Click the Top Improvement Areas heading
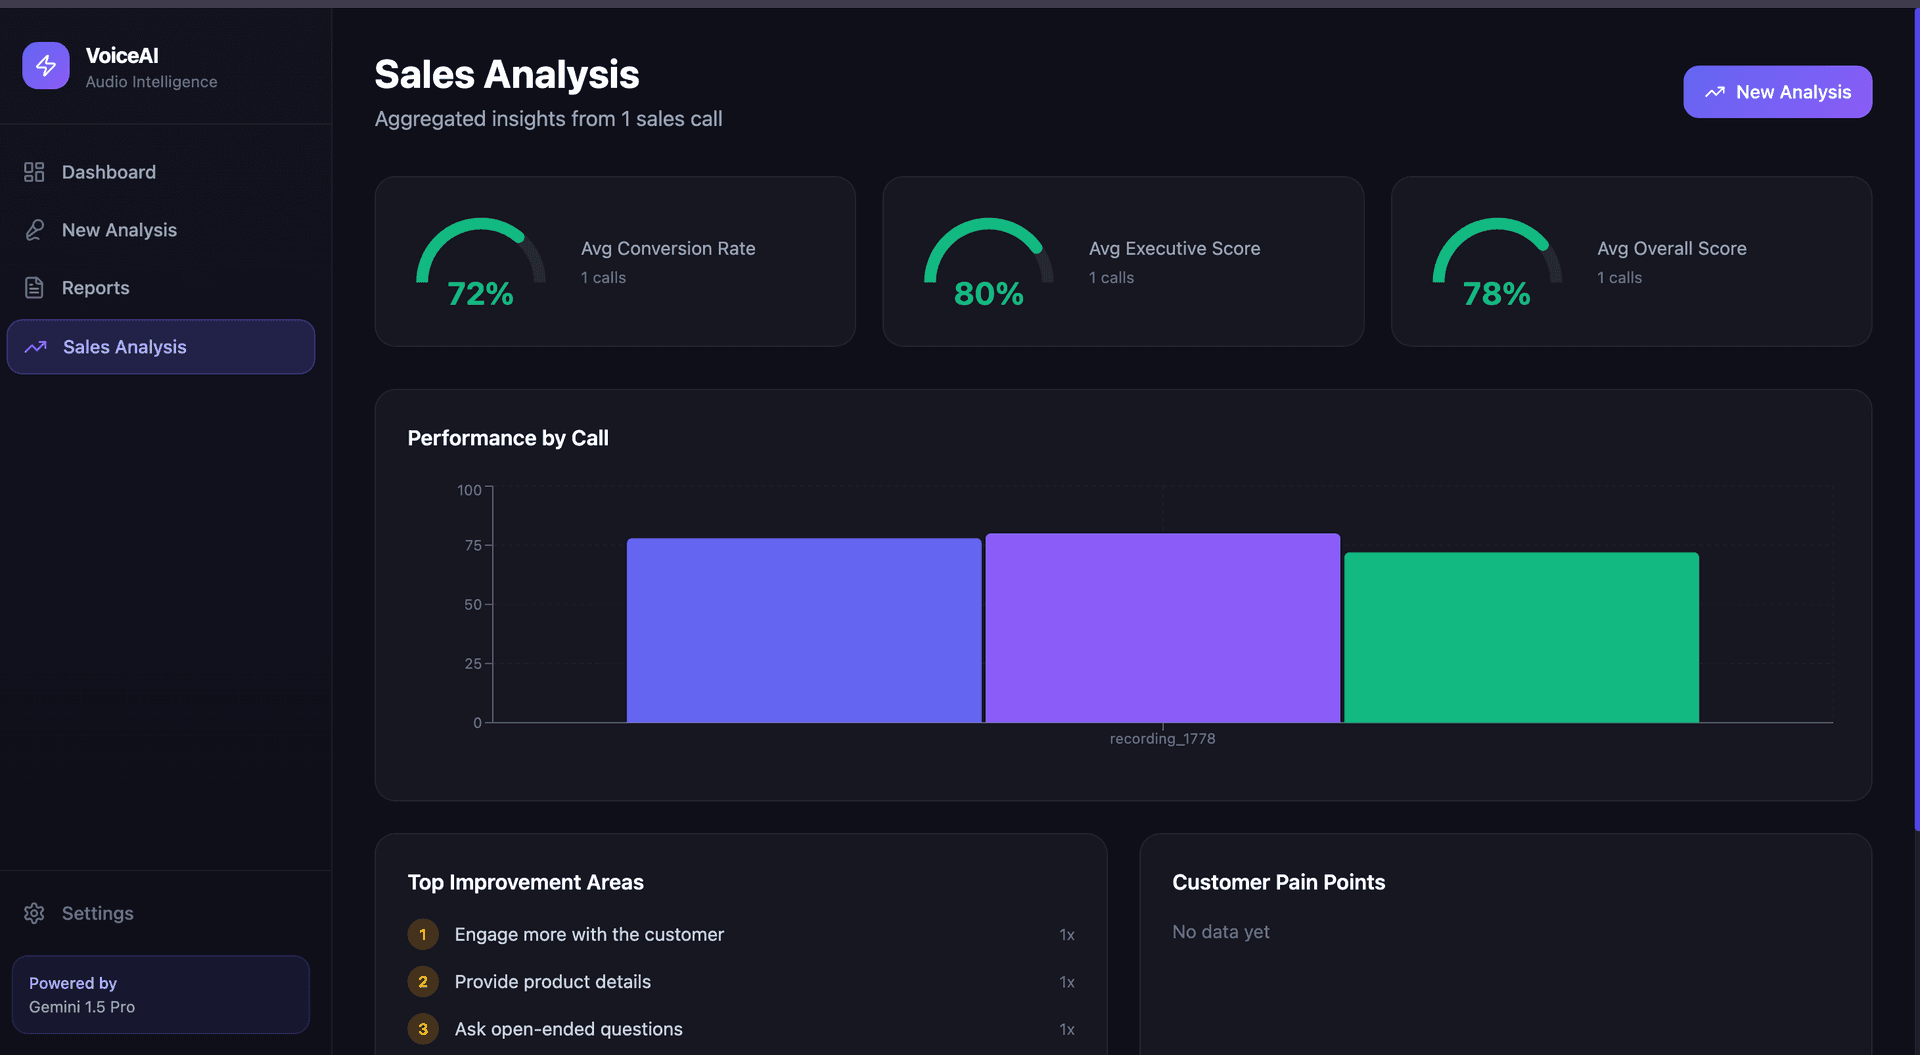Viewport: 1920px width, 1055px height. point(525,882)
